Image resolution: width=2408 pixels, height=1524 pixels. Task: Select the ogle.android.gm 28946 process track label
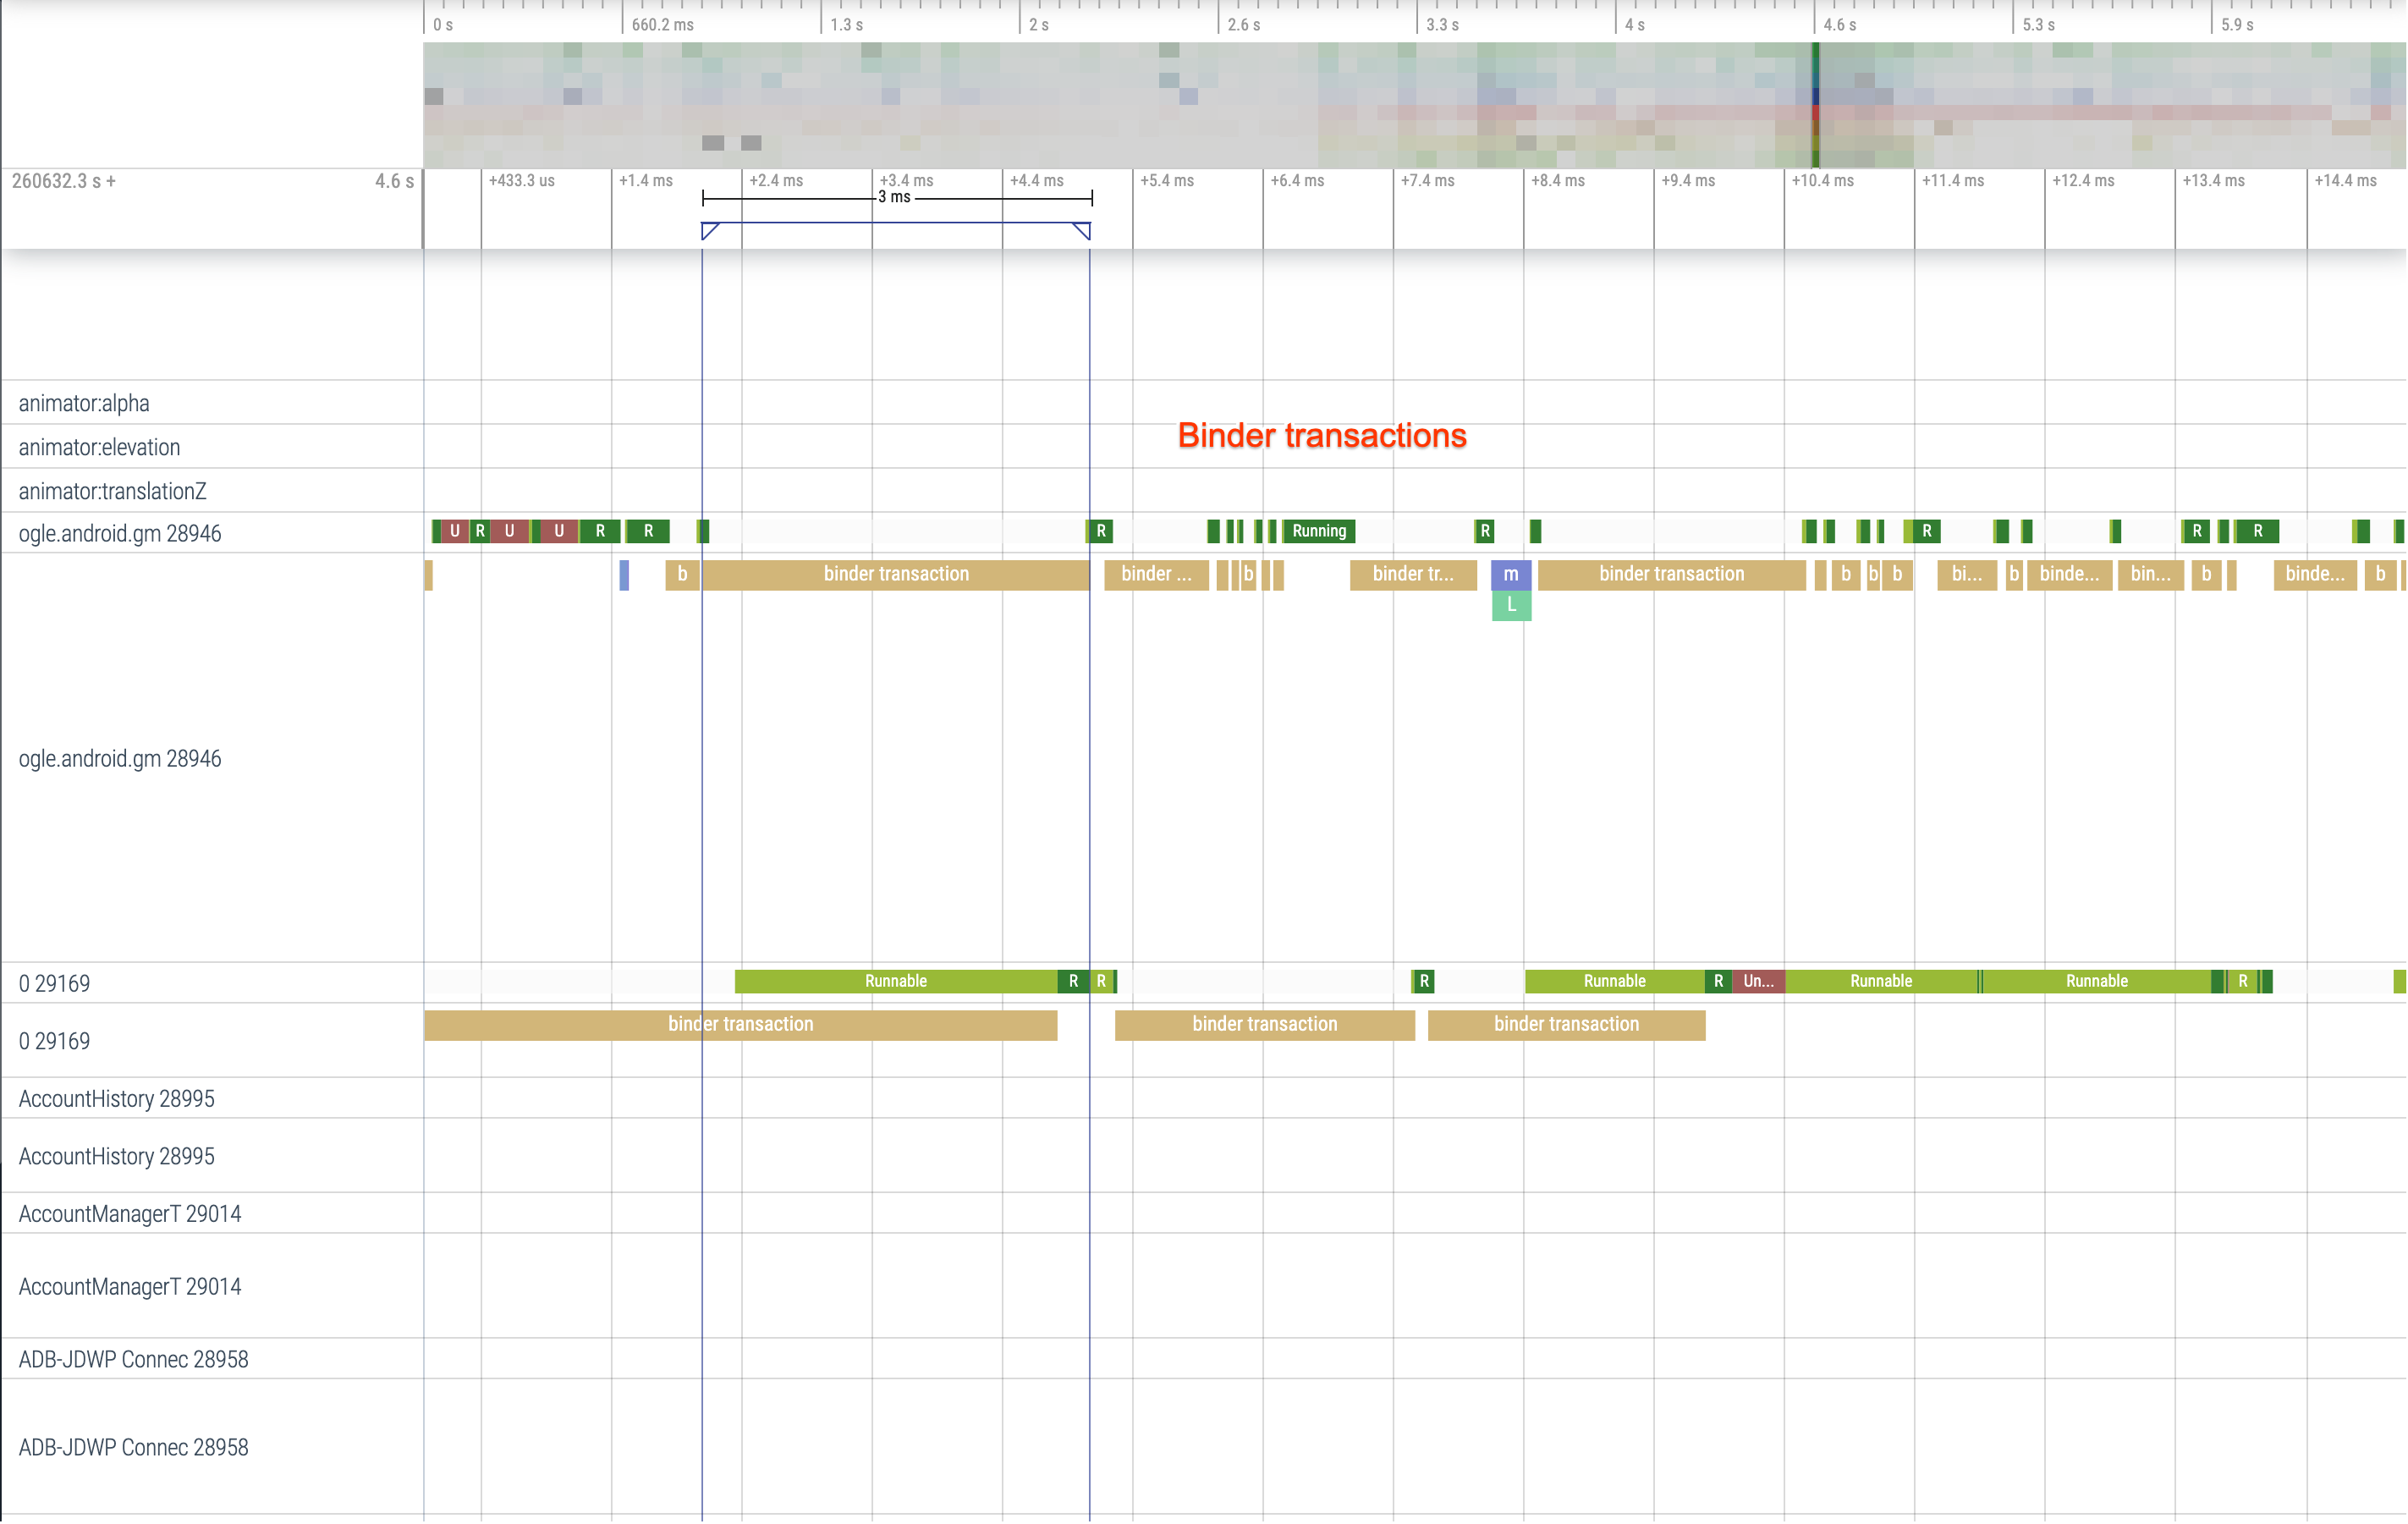119,758
